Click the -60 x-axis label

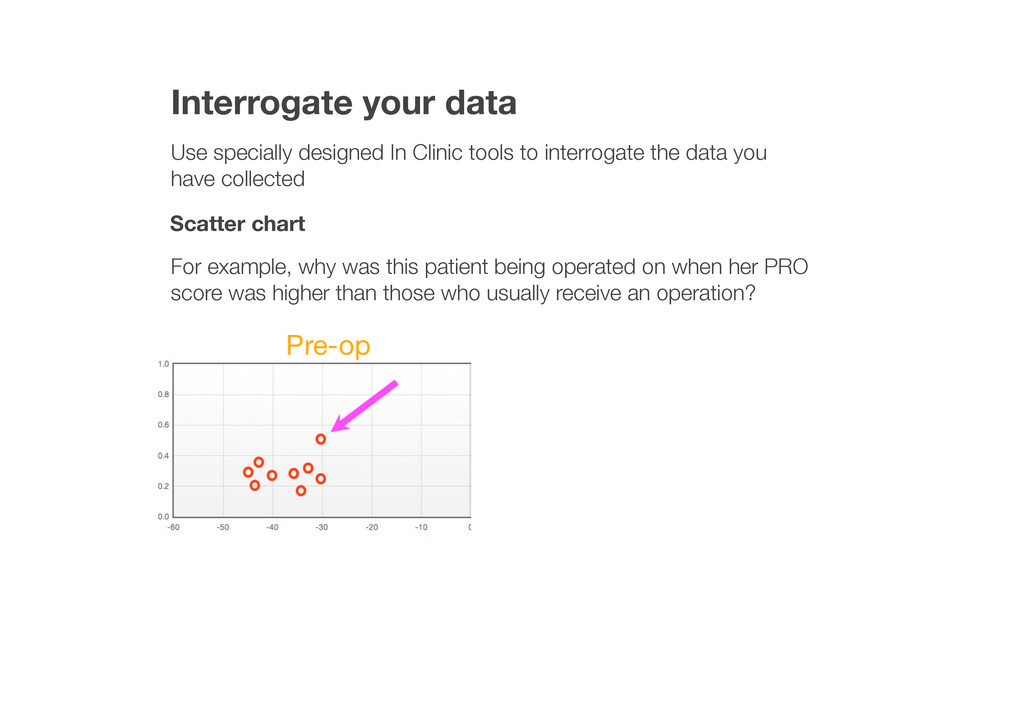tap(173, 528)
